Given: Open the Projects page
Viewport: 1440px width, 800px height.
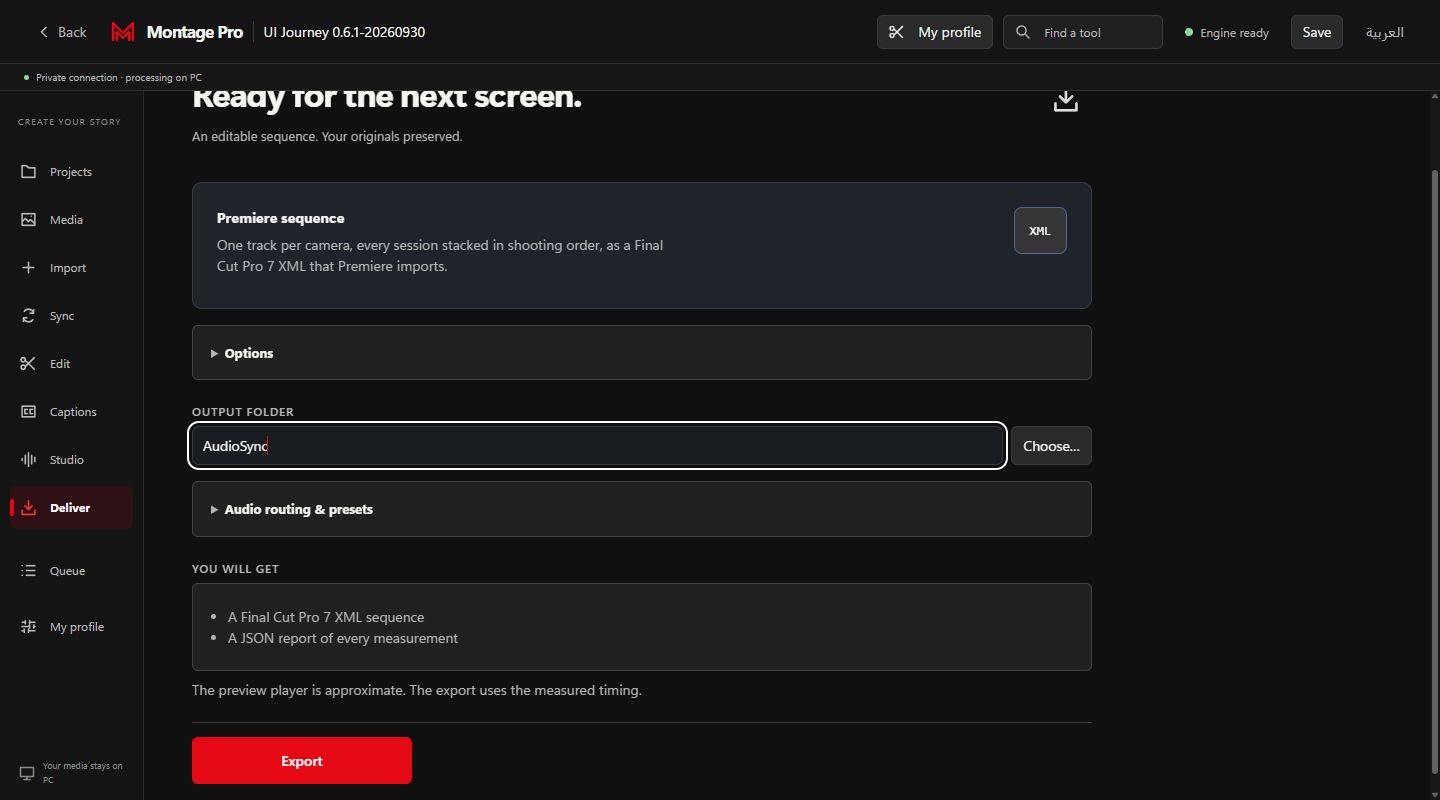Looking at the screenshot, I should click(71, 172).
